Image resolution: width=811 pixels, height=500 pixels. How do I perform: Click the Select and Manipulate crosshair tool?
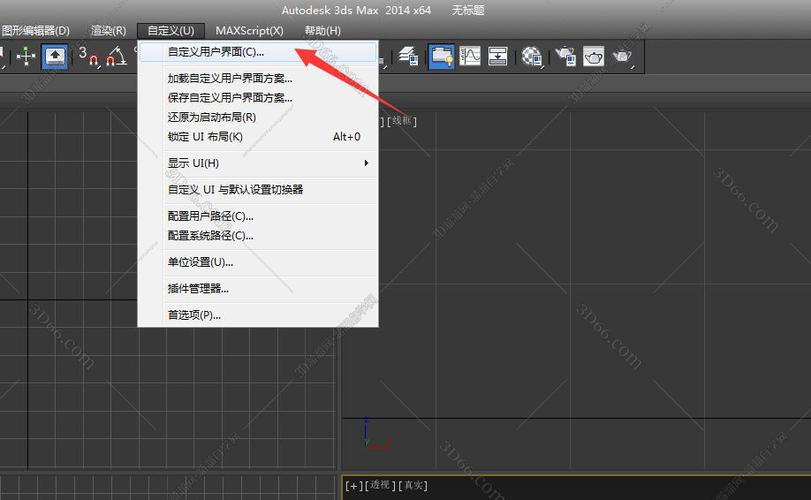coord(25,56)
